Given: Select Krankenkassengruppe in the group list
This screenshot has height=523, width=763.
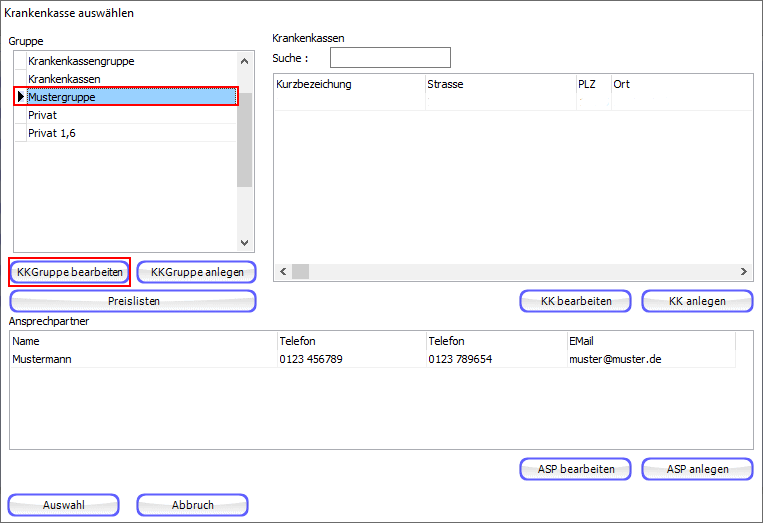Looking at the screenshot, I should click(x=81, y=61).
